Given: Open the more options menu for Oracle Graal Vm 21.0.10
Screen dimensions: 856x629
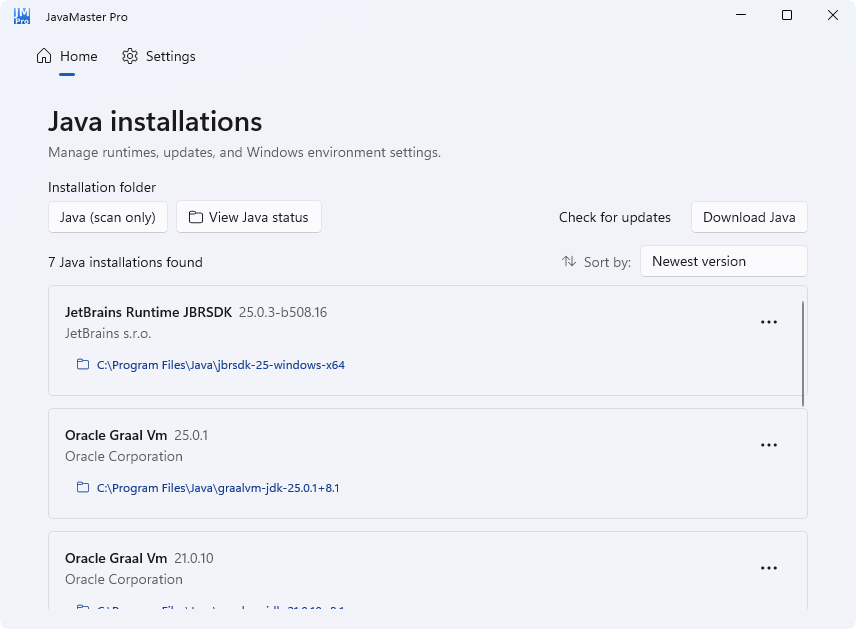Looking at the screenshot, I should 769,568.
